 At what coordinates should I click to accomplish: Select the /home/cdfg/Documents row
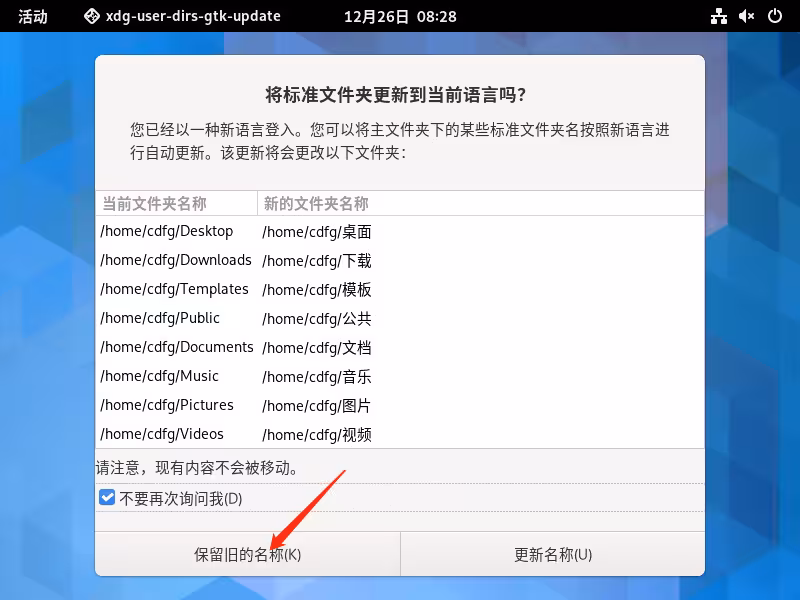click(400, 347)
